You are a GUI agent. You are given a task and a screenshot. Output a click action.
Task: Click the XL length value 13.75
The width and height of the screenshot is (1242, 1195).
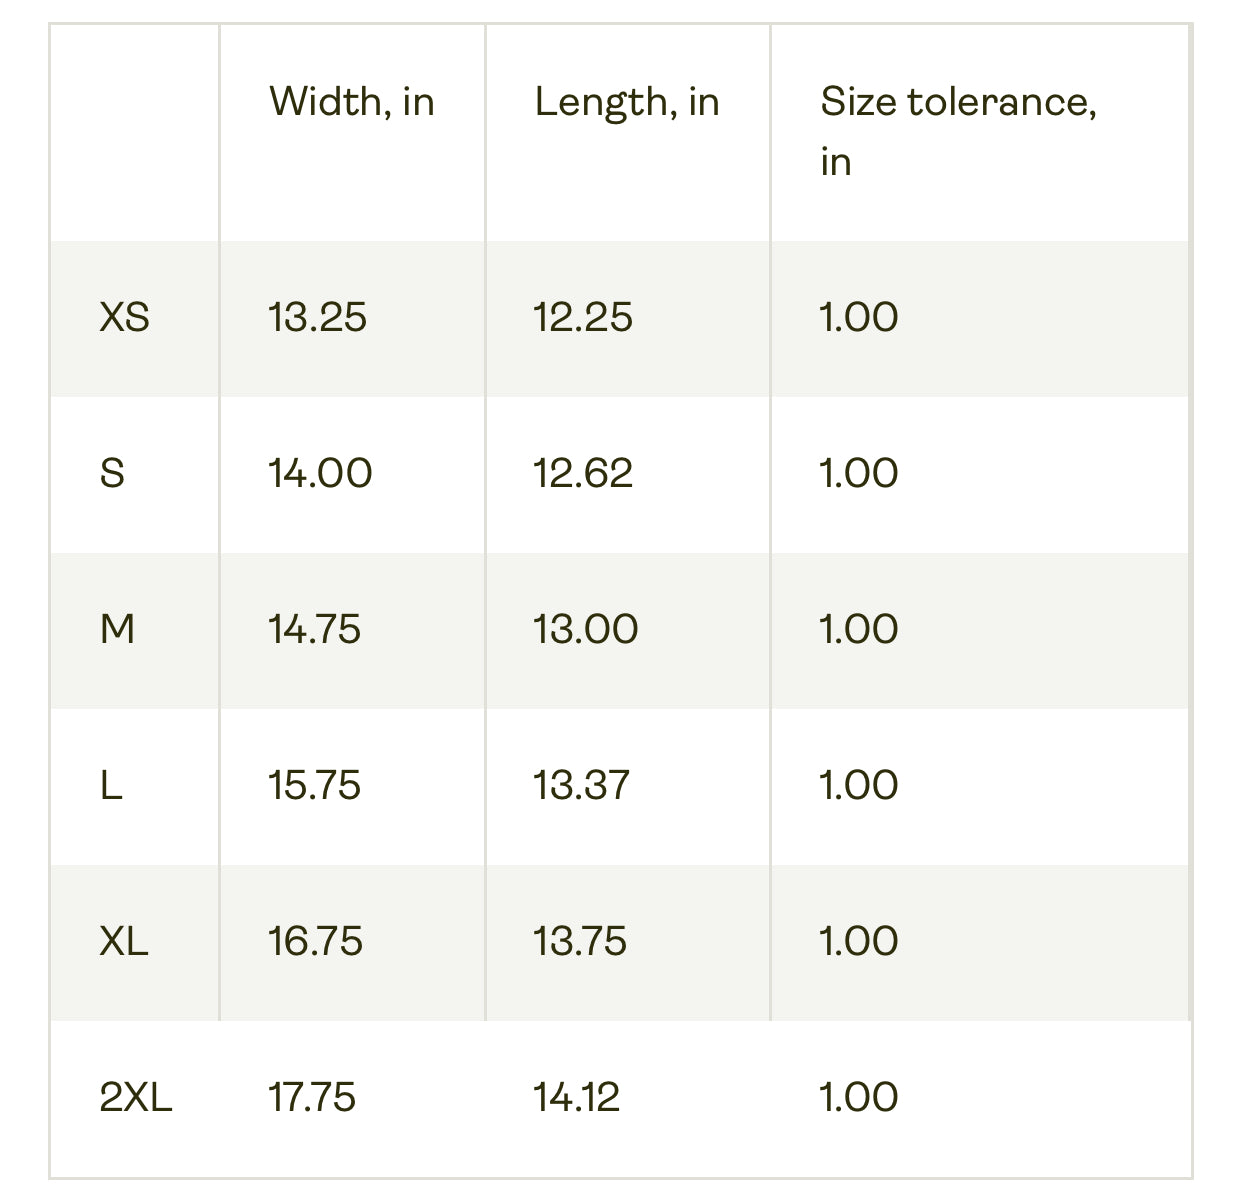click(580, 941)
